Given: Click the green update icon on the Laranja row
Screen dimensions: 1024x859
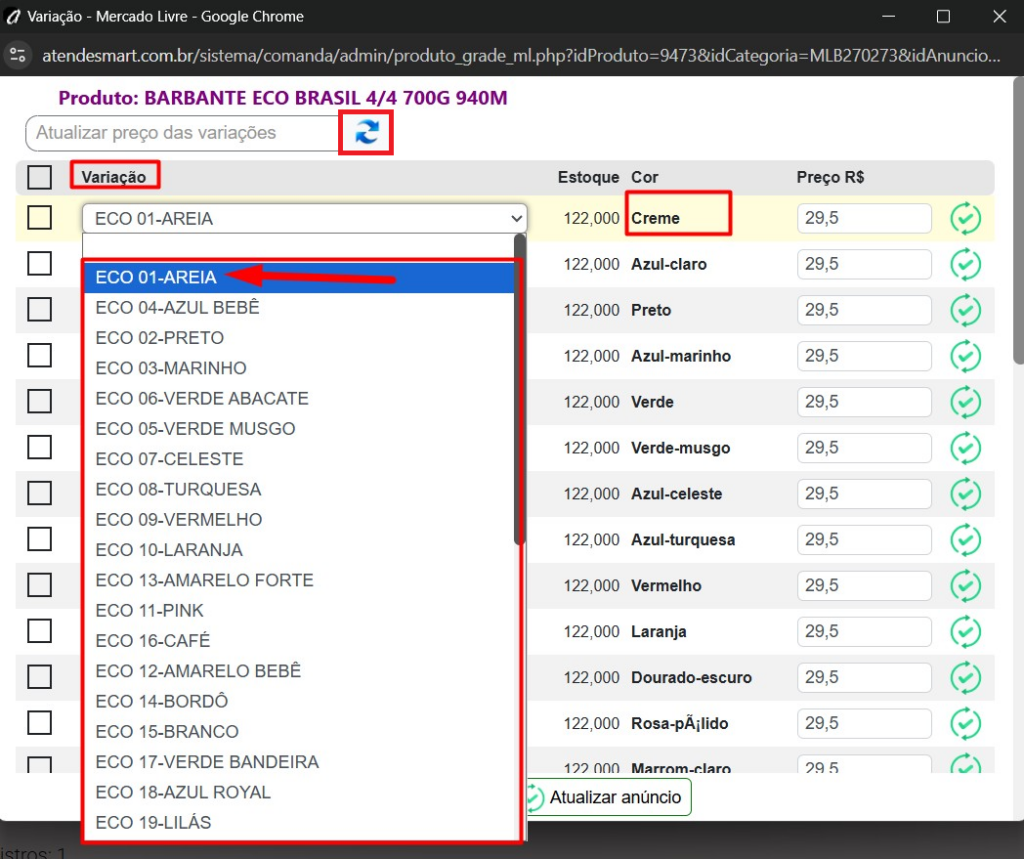Looking at the screenshot, I should (966, 631).
